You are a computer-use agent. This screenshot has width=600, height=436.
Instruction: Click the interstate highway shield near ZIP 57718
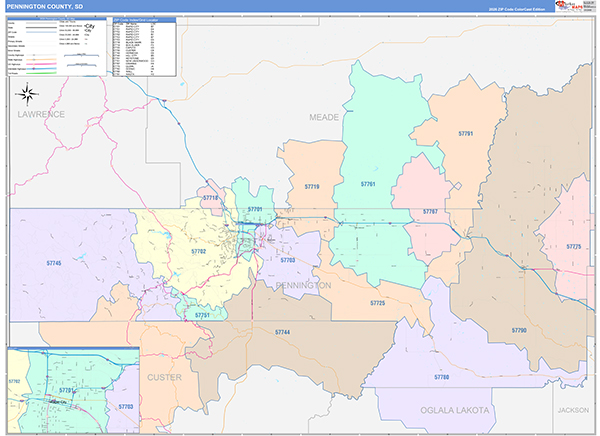coord(207,181)
